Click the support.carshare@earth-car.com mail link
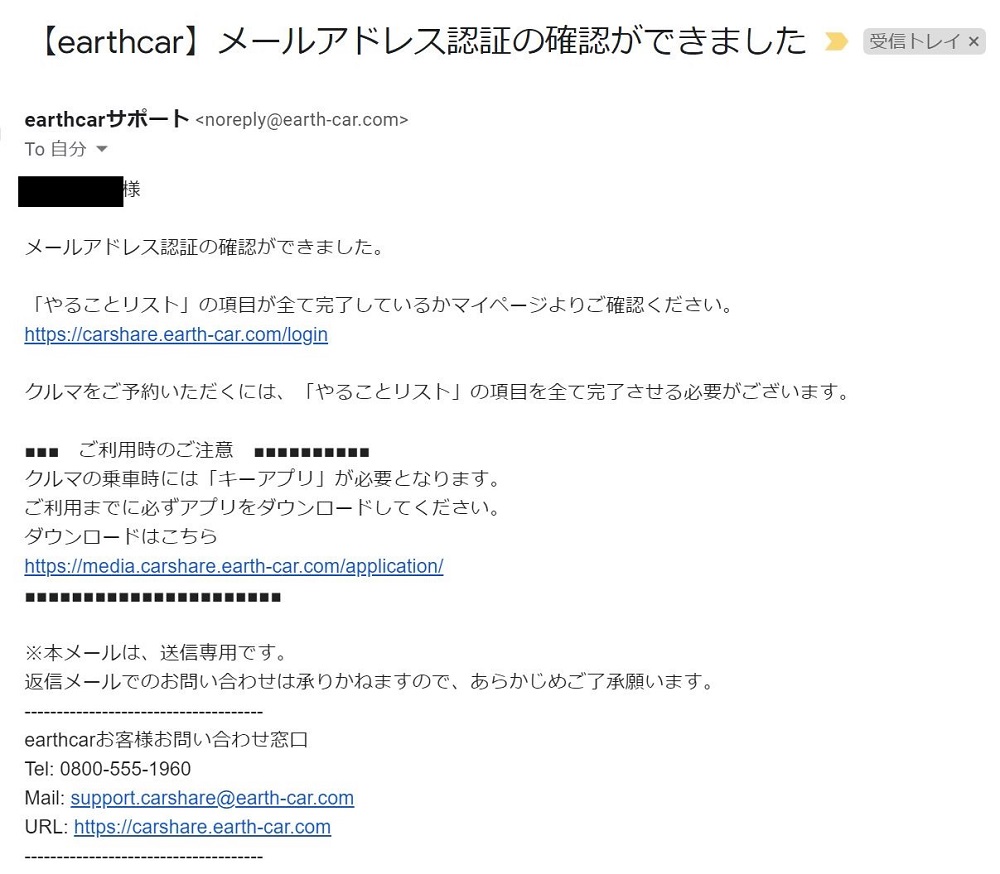 (x=212, y=797)
